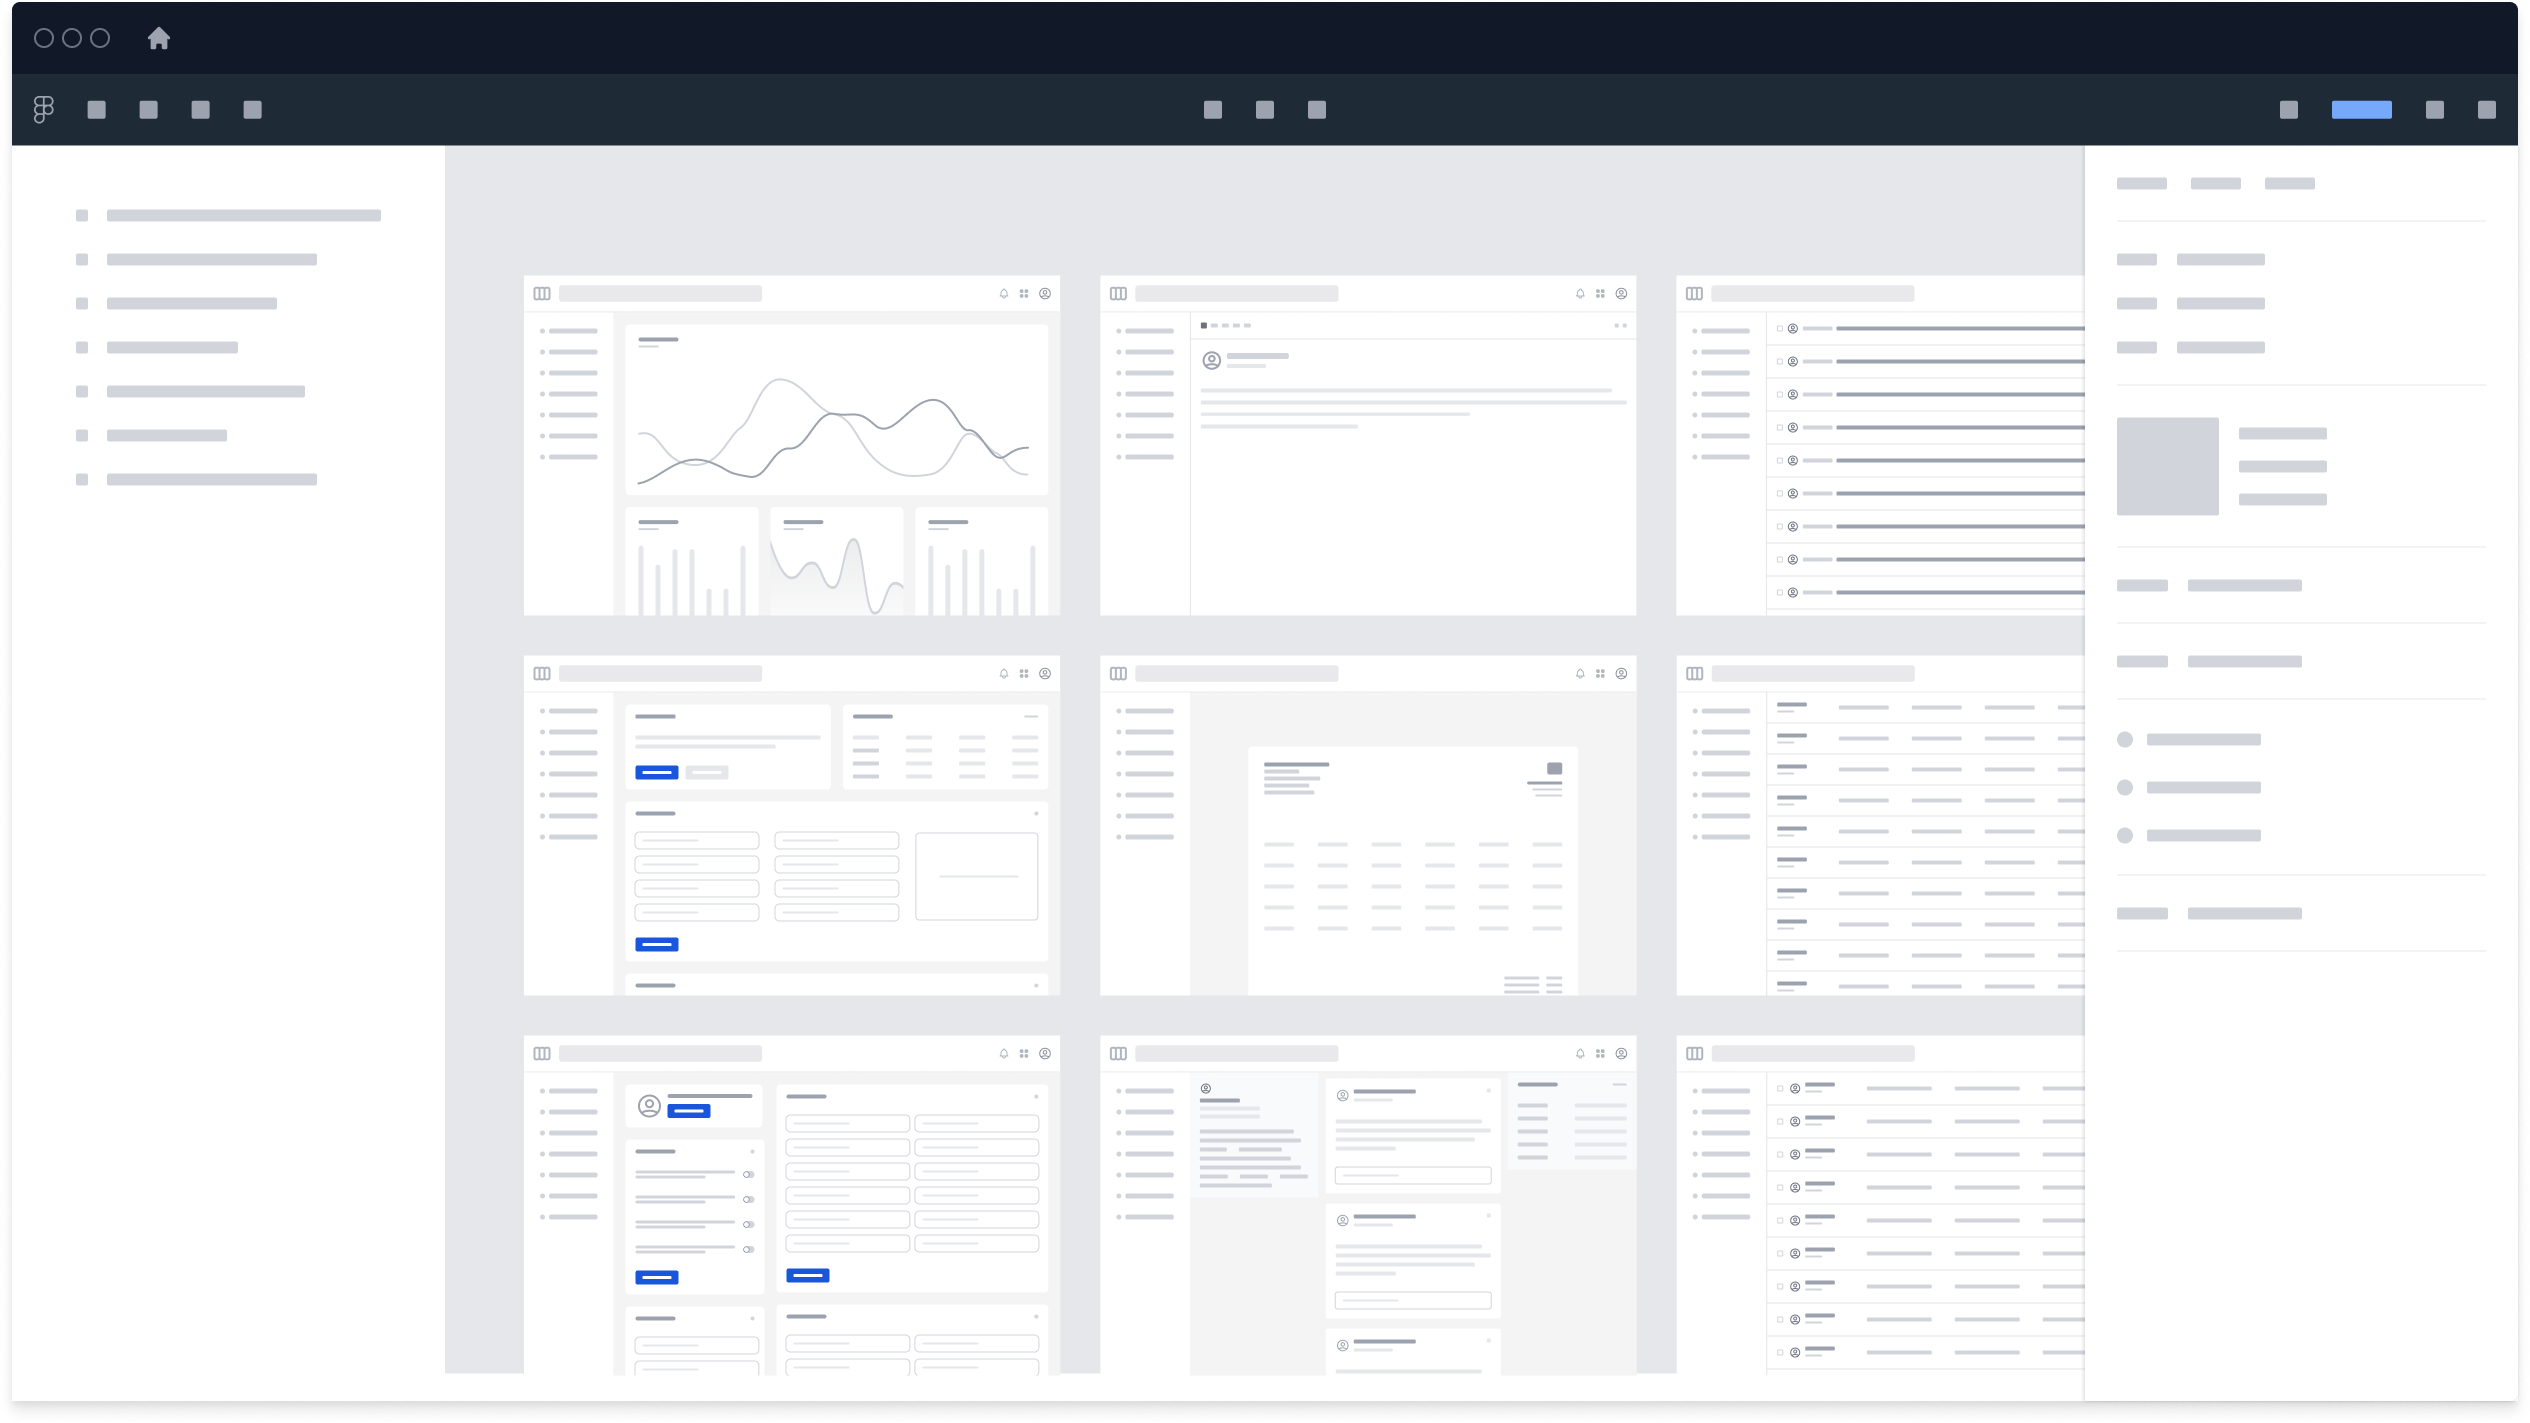Viewport: 2530px width, 1423px height.
Task: Click the search bar in the line-chart dashboard frame header
Action: 660,294
